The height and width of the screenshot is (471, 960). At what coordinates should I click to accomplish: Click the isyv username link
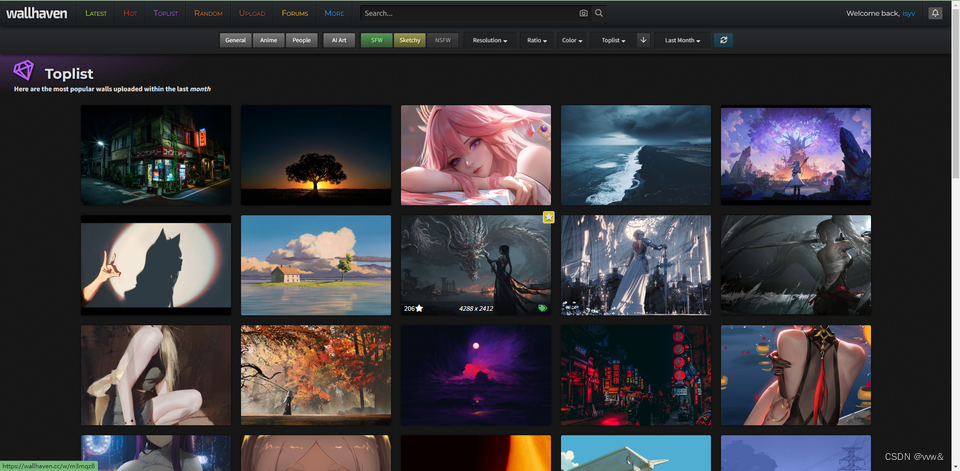coord(909,13)
